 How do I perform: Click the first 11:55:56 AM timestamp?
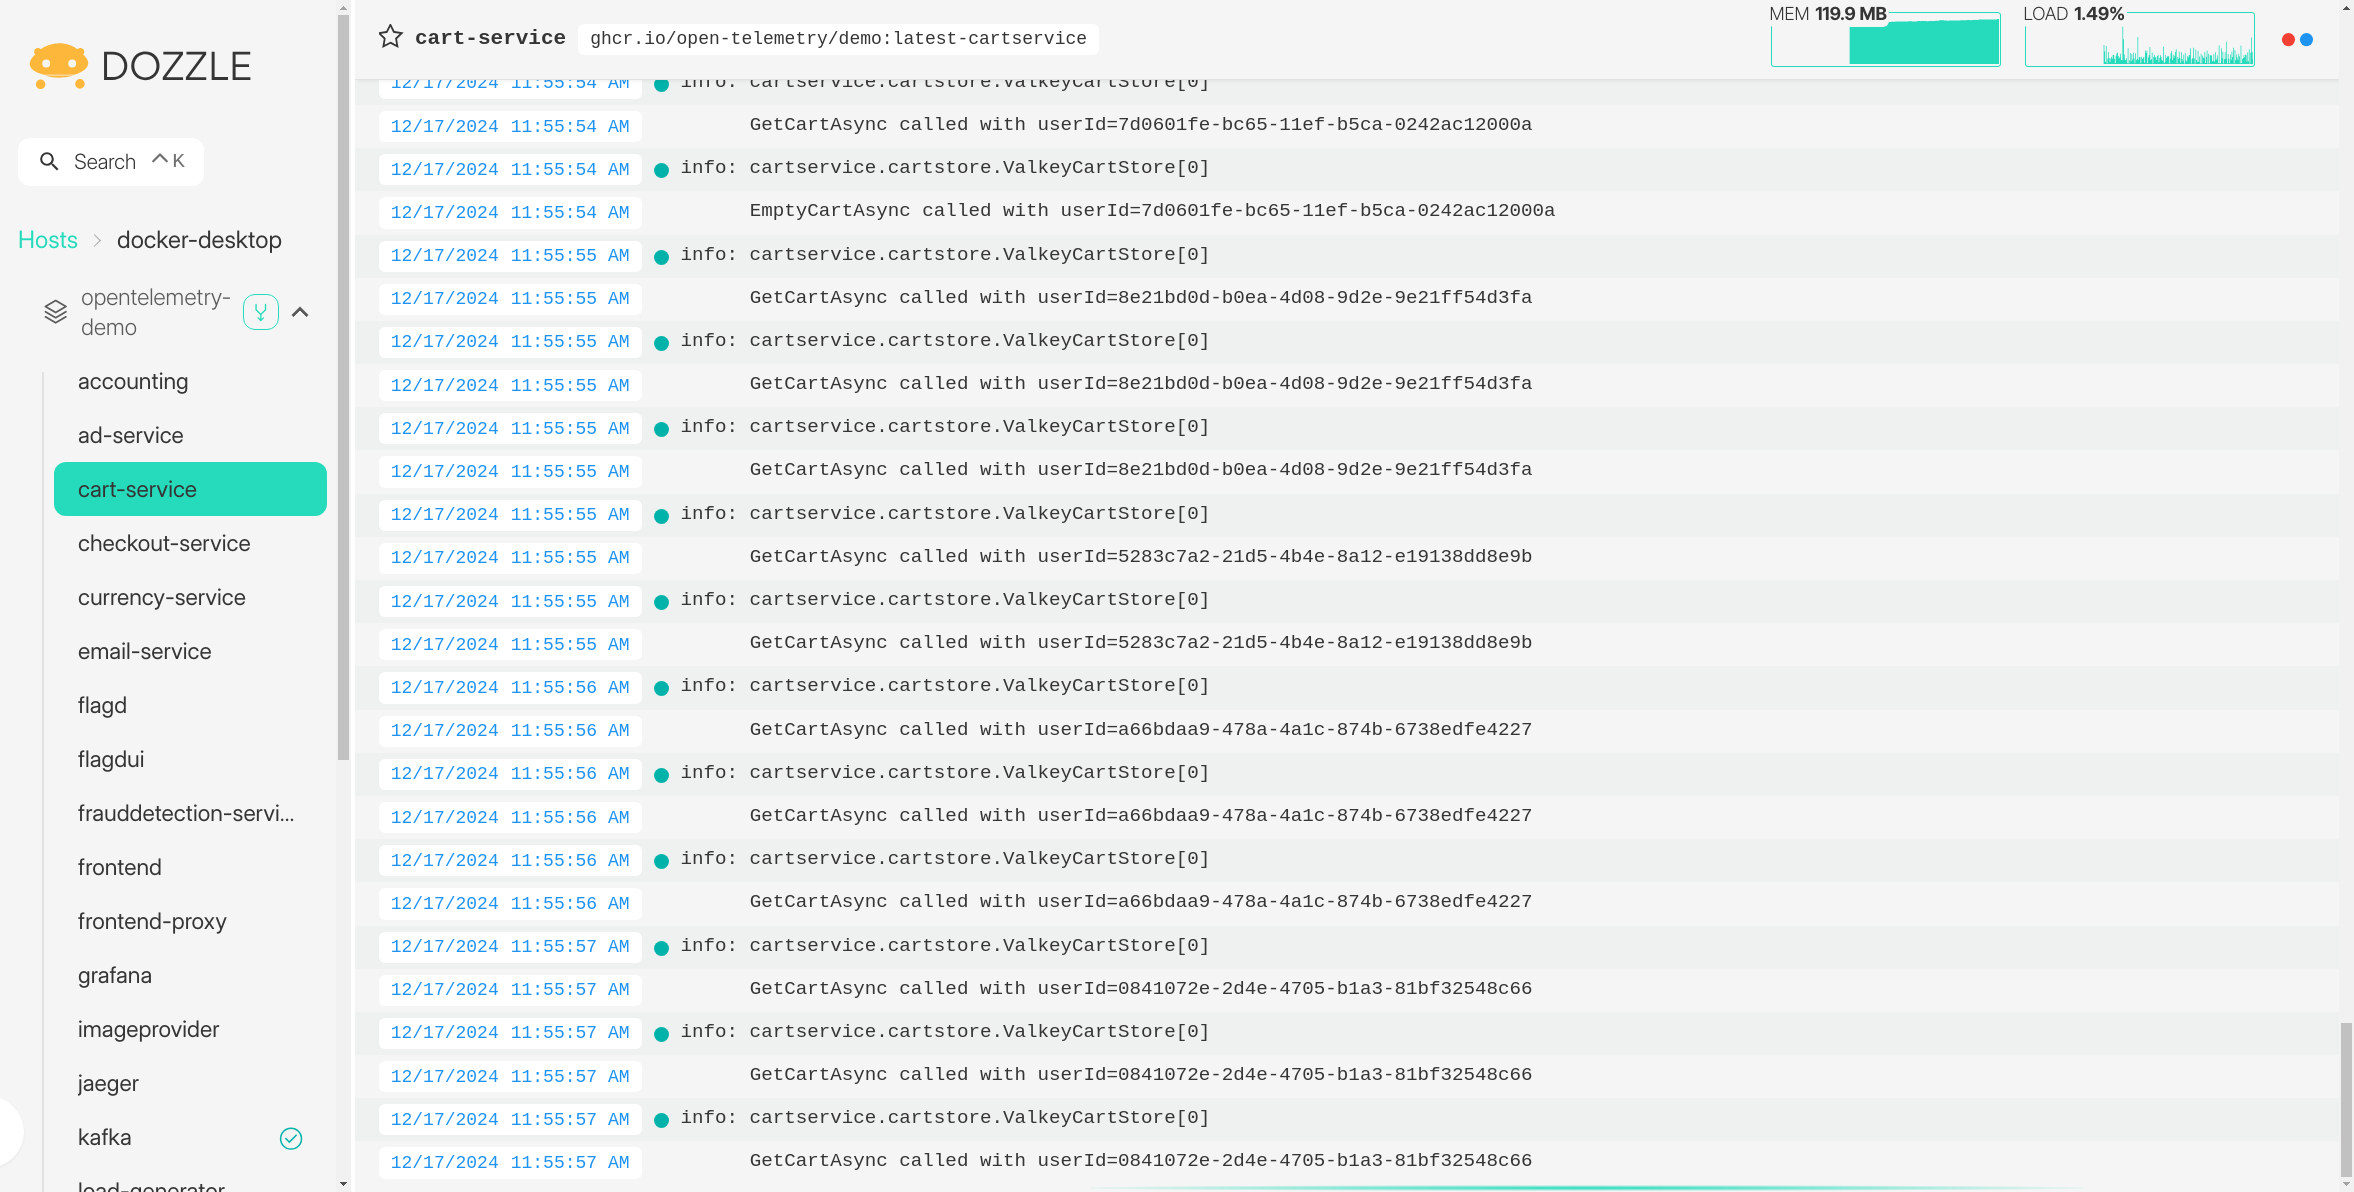[510, 687]
